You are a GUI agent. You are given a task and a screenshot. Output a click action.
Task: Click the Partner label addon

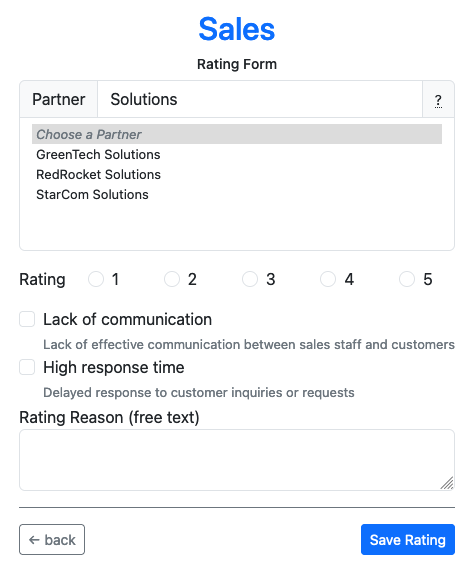[x=59, y=100]
